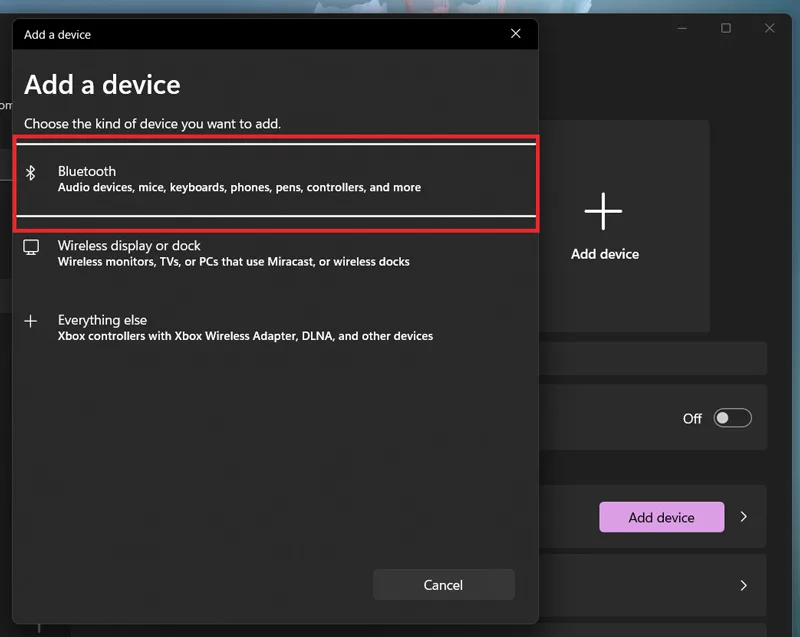Close the Settings window behind the dialog

769,28
